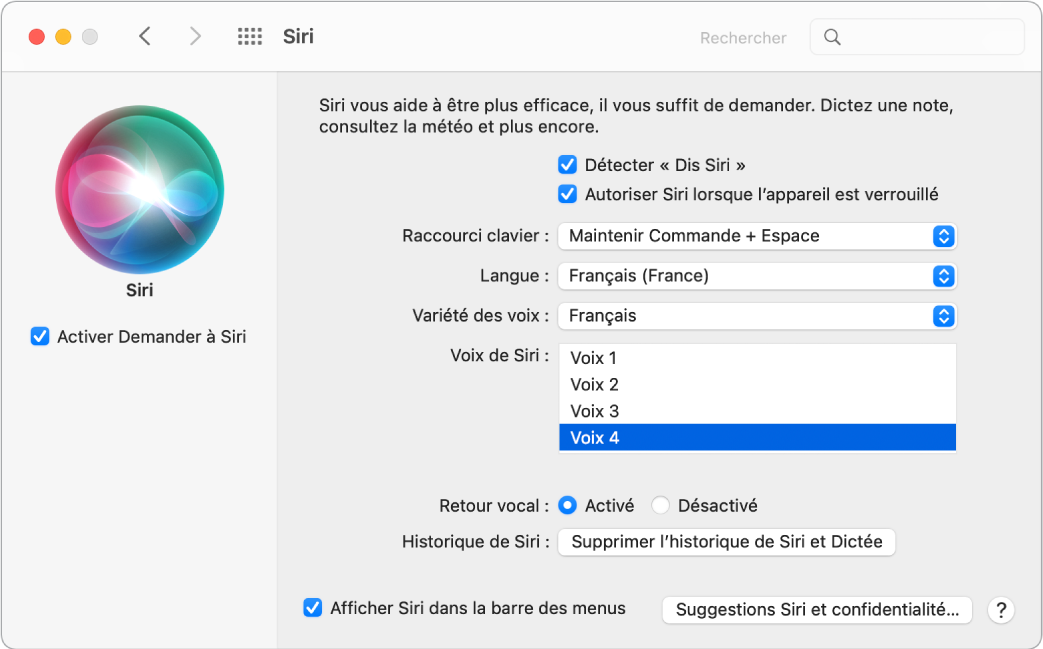Disable "Autoriser Siri lorsque l'appareil est verrouillé"
The width and height of the screenshot is (1043, 649).
click(x=568, y=194)
